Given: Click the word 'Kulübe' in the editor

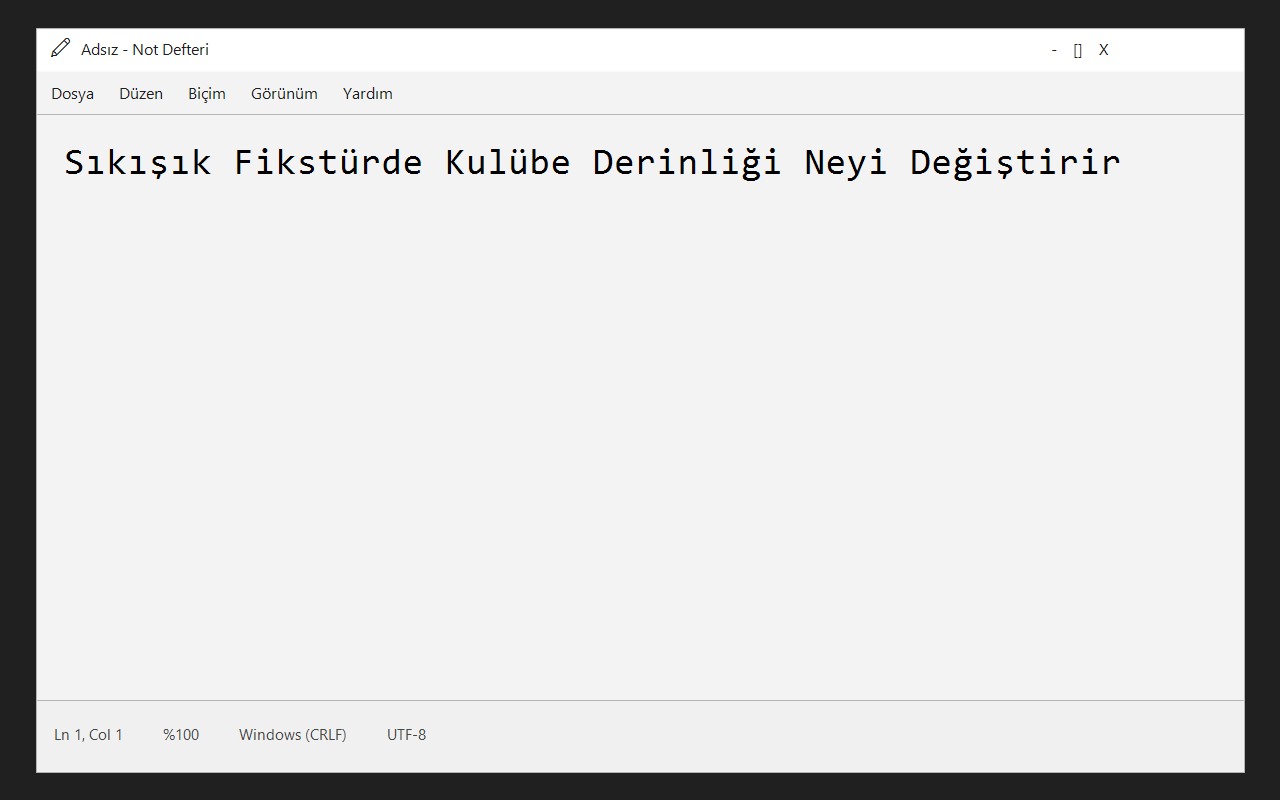Looking at the screenshot, I should click(x=508, y=162).
